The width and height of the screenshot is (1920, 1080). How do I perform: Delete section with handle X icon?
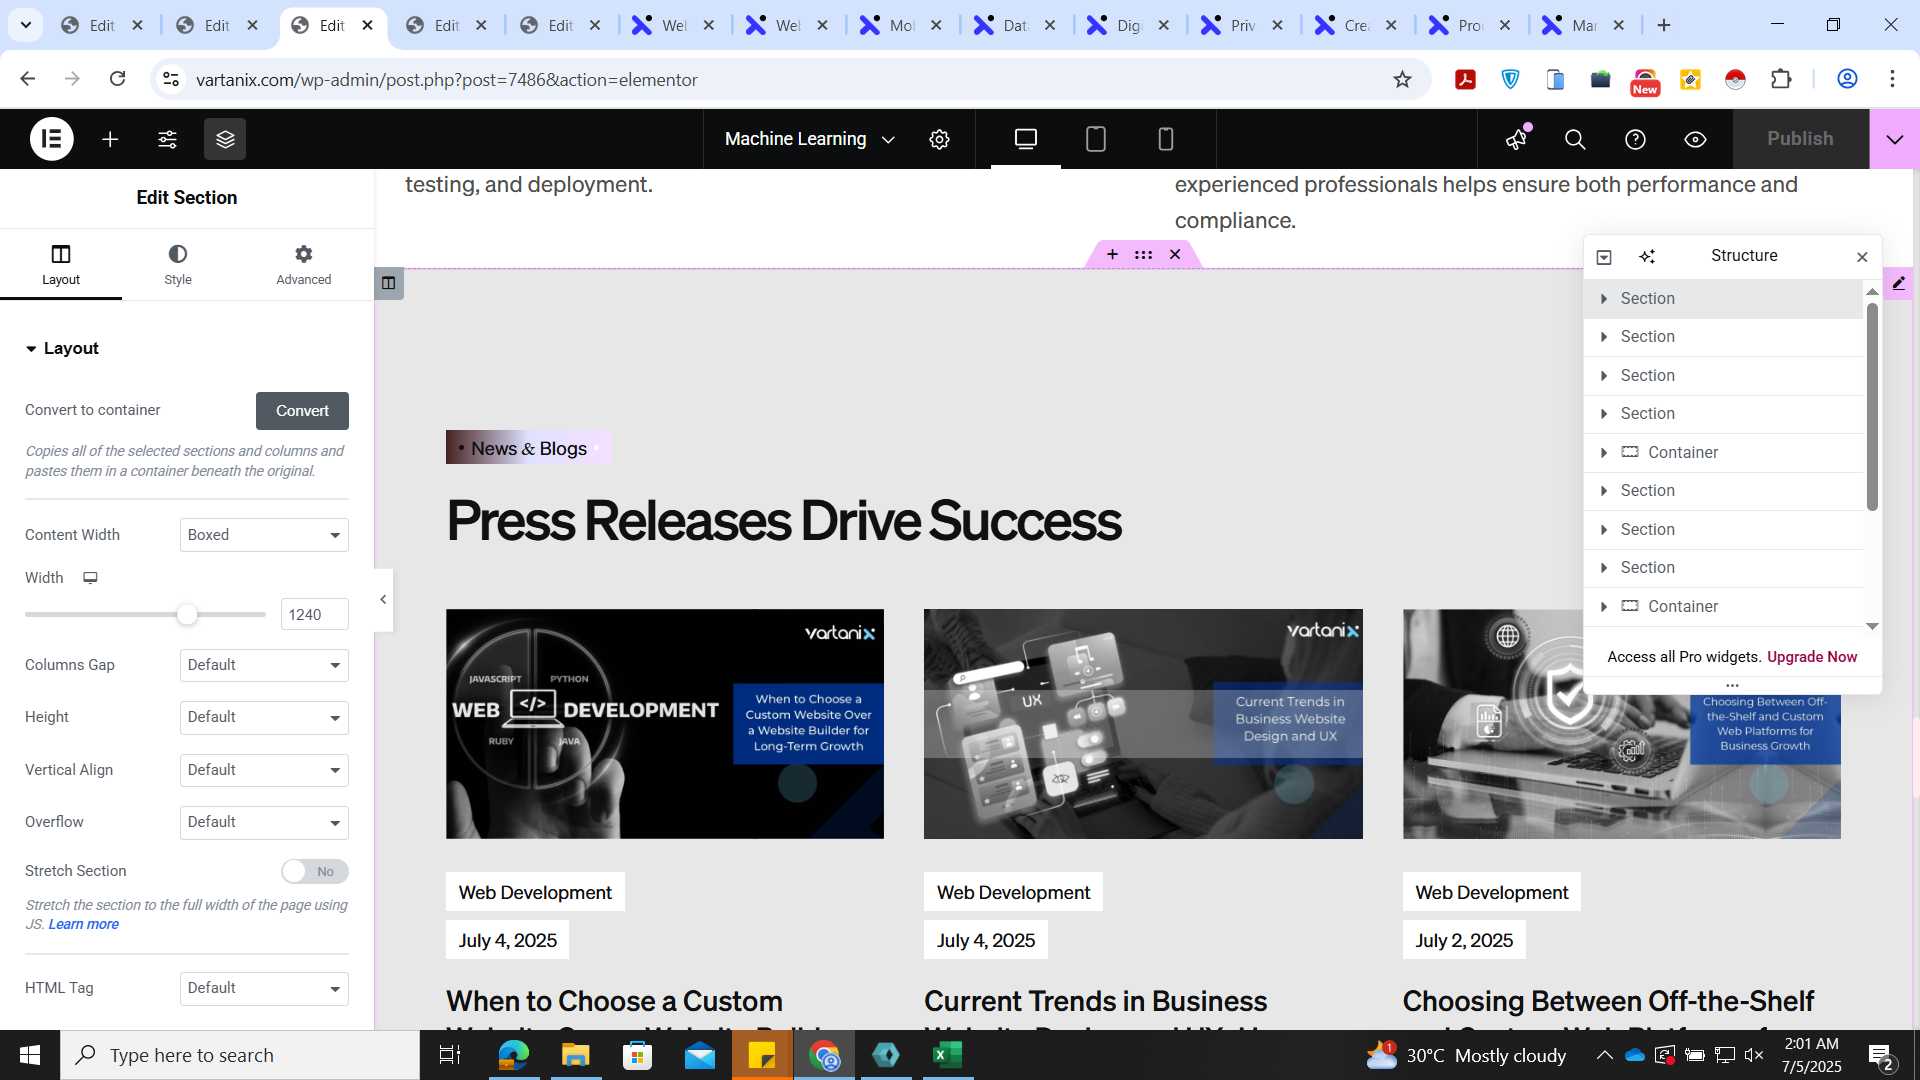[1175, 254]
